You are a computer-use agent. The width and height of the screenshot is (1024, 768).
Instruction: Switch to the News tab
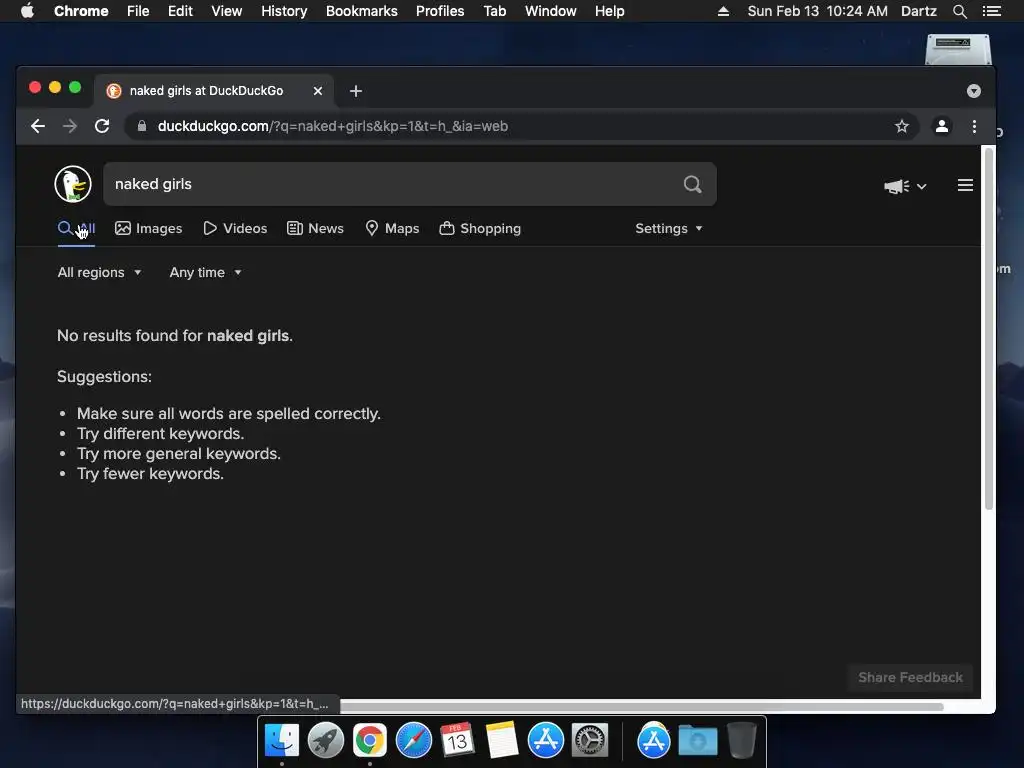click(315, 229)
